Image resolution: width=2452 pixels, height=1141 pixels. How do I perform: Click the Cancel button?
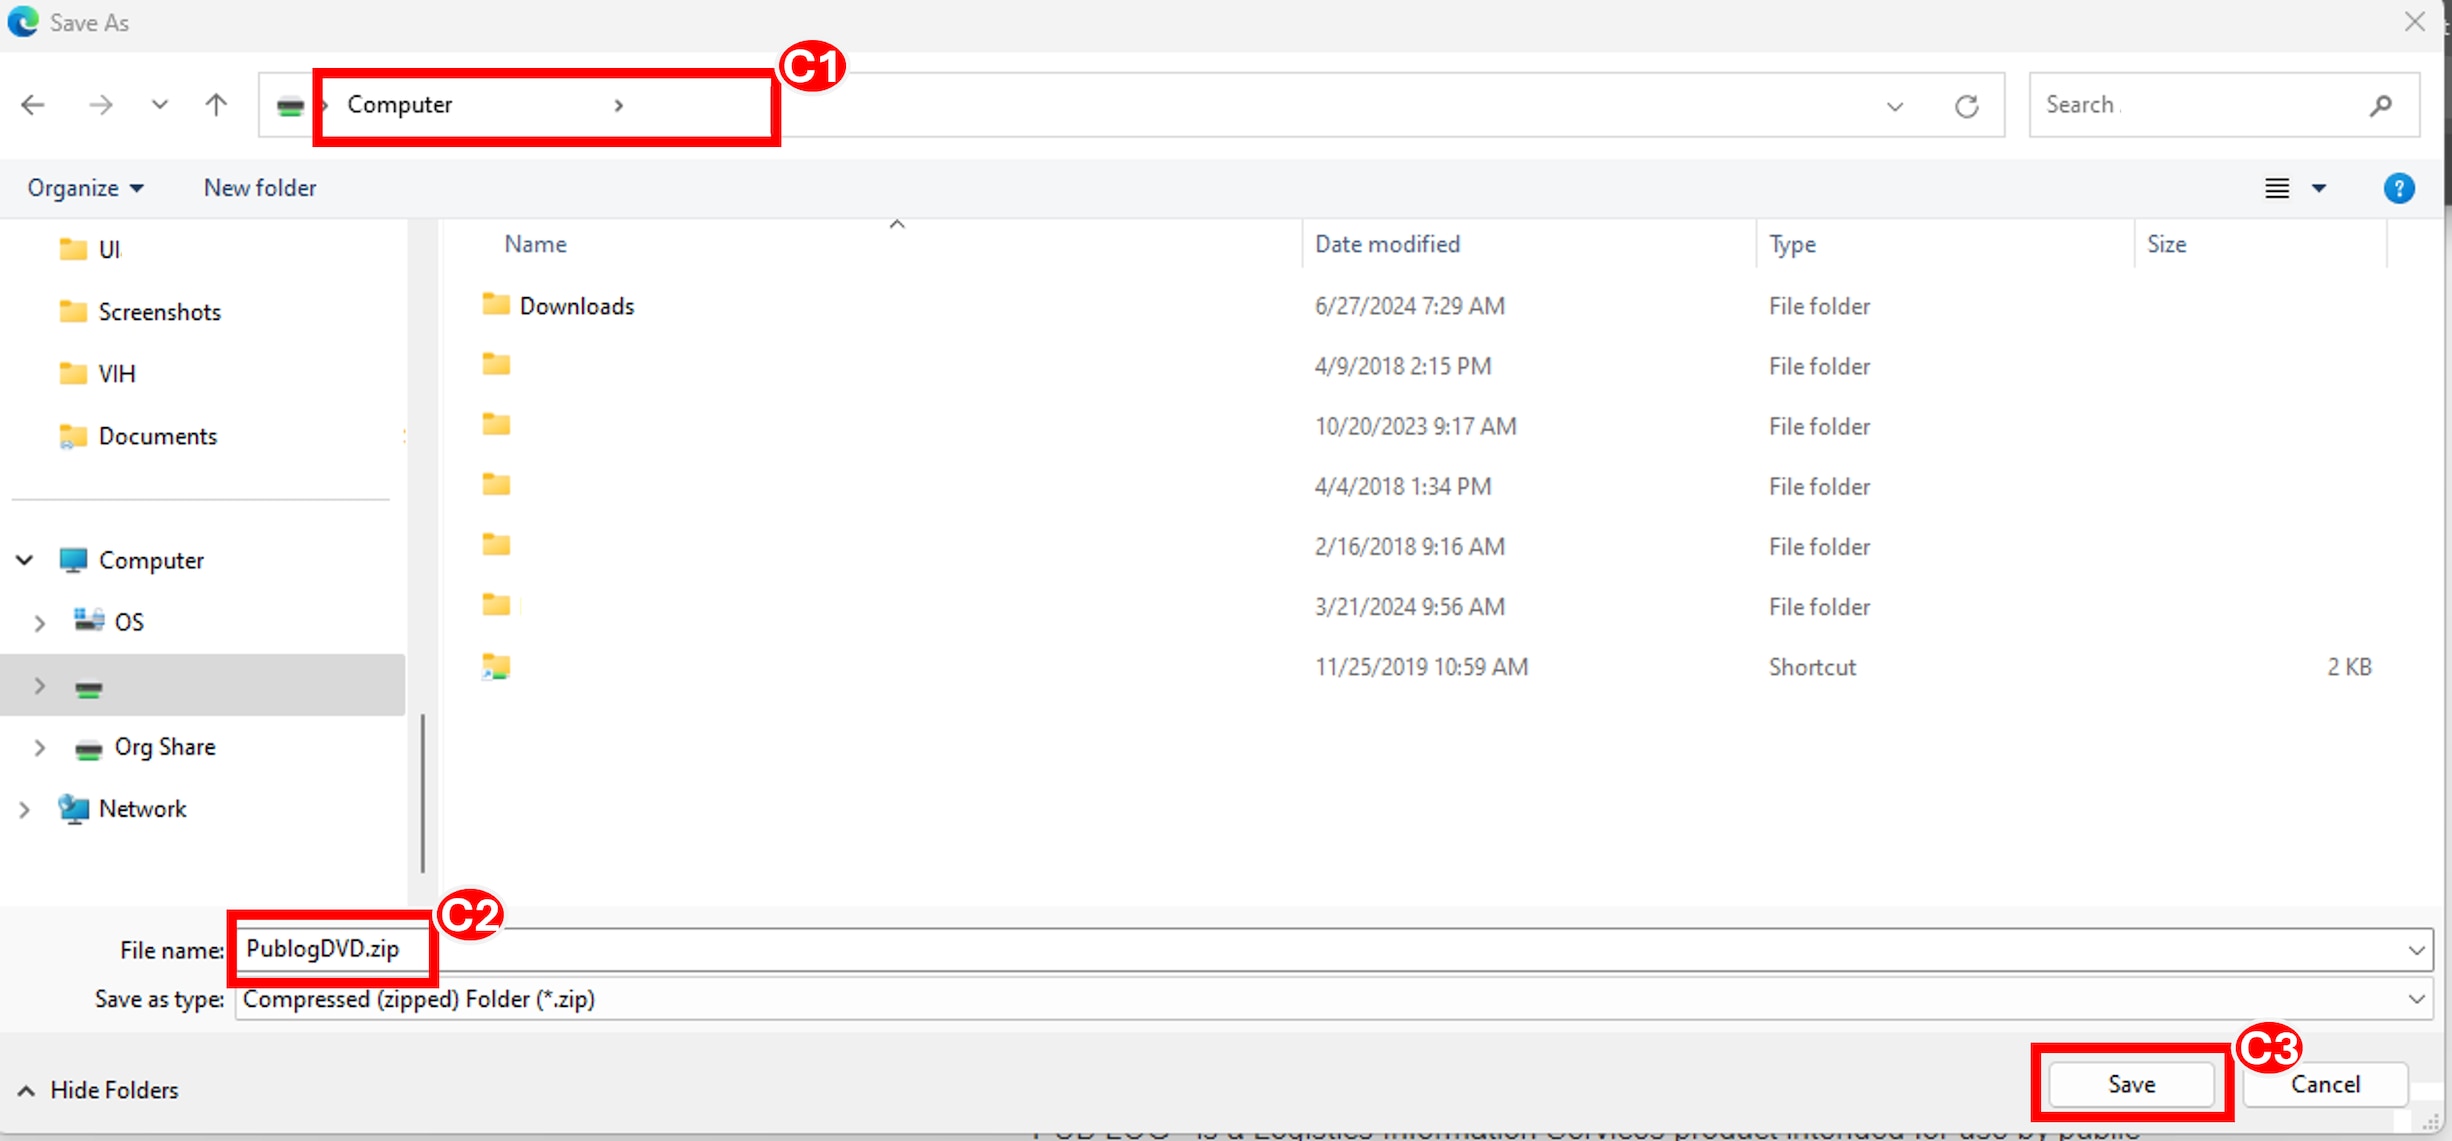(2325, 1084)
